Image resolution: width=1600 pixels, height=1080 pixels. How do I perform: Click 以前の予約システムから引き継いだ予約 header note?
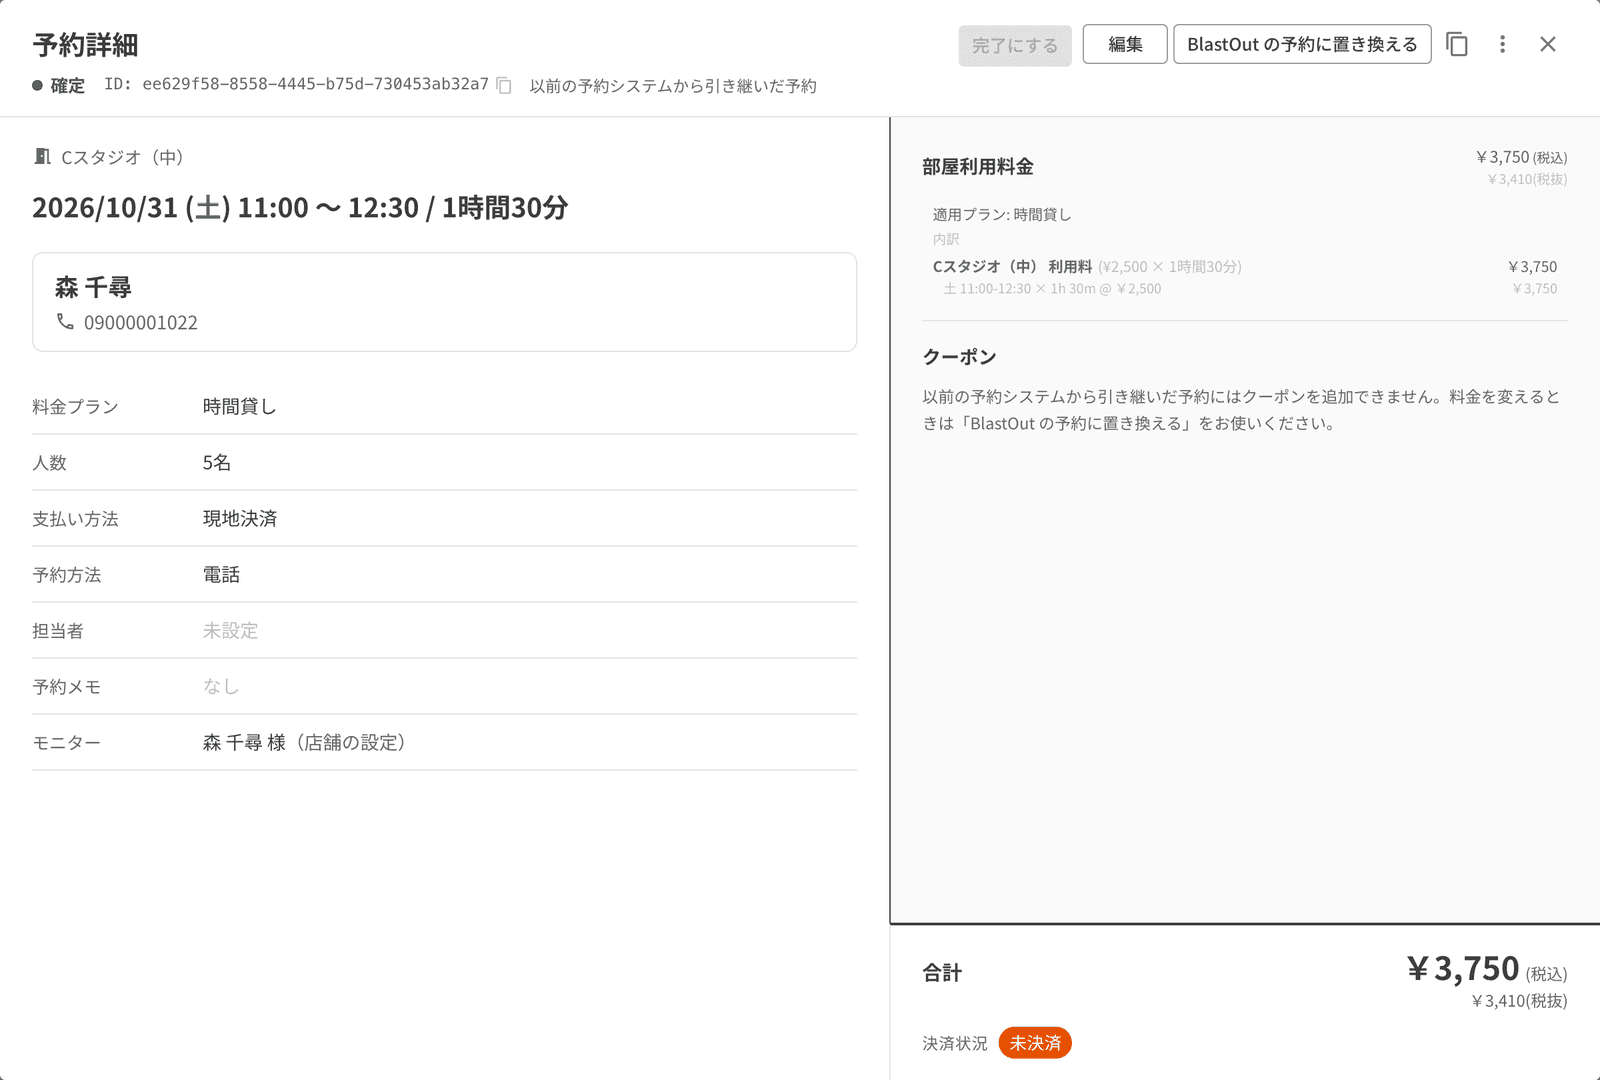click(x=673, y=86)
